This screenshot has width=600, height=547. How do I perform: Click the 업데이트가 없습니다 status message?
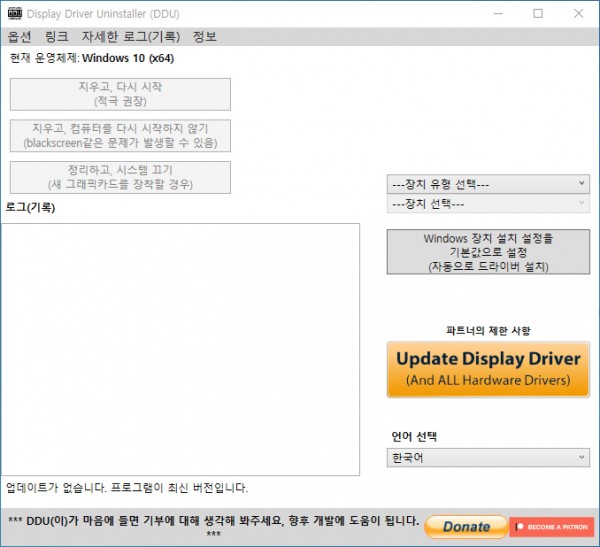127,488
